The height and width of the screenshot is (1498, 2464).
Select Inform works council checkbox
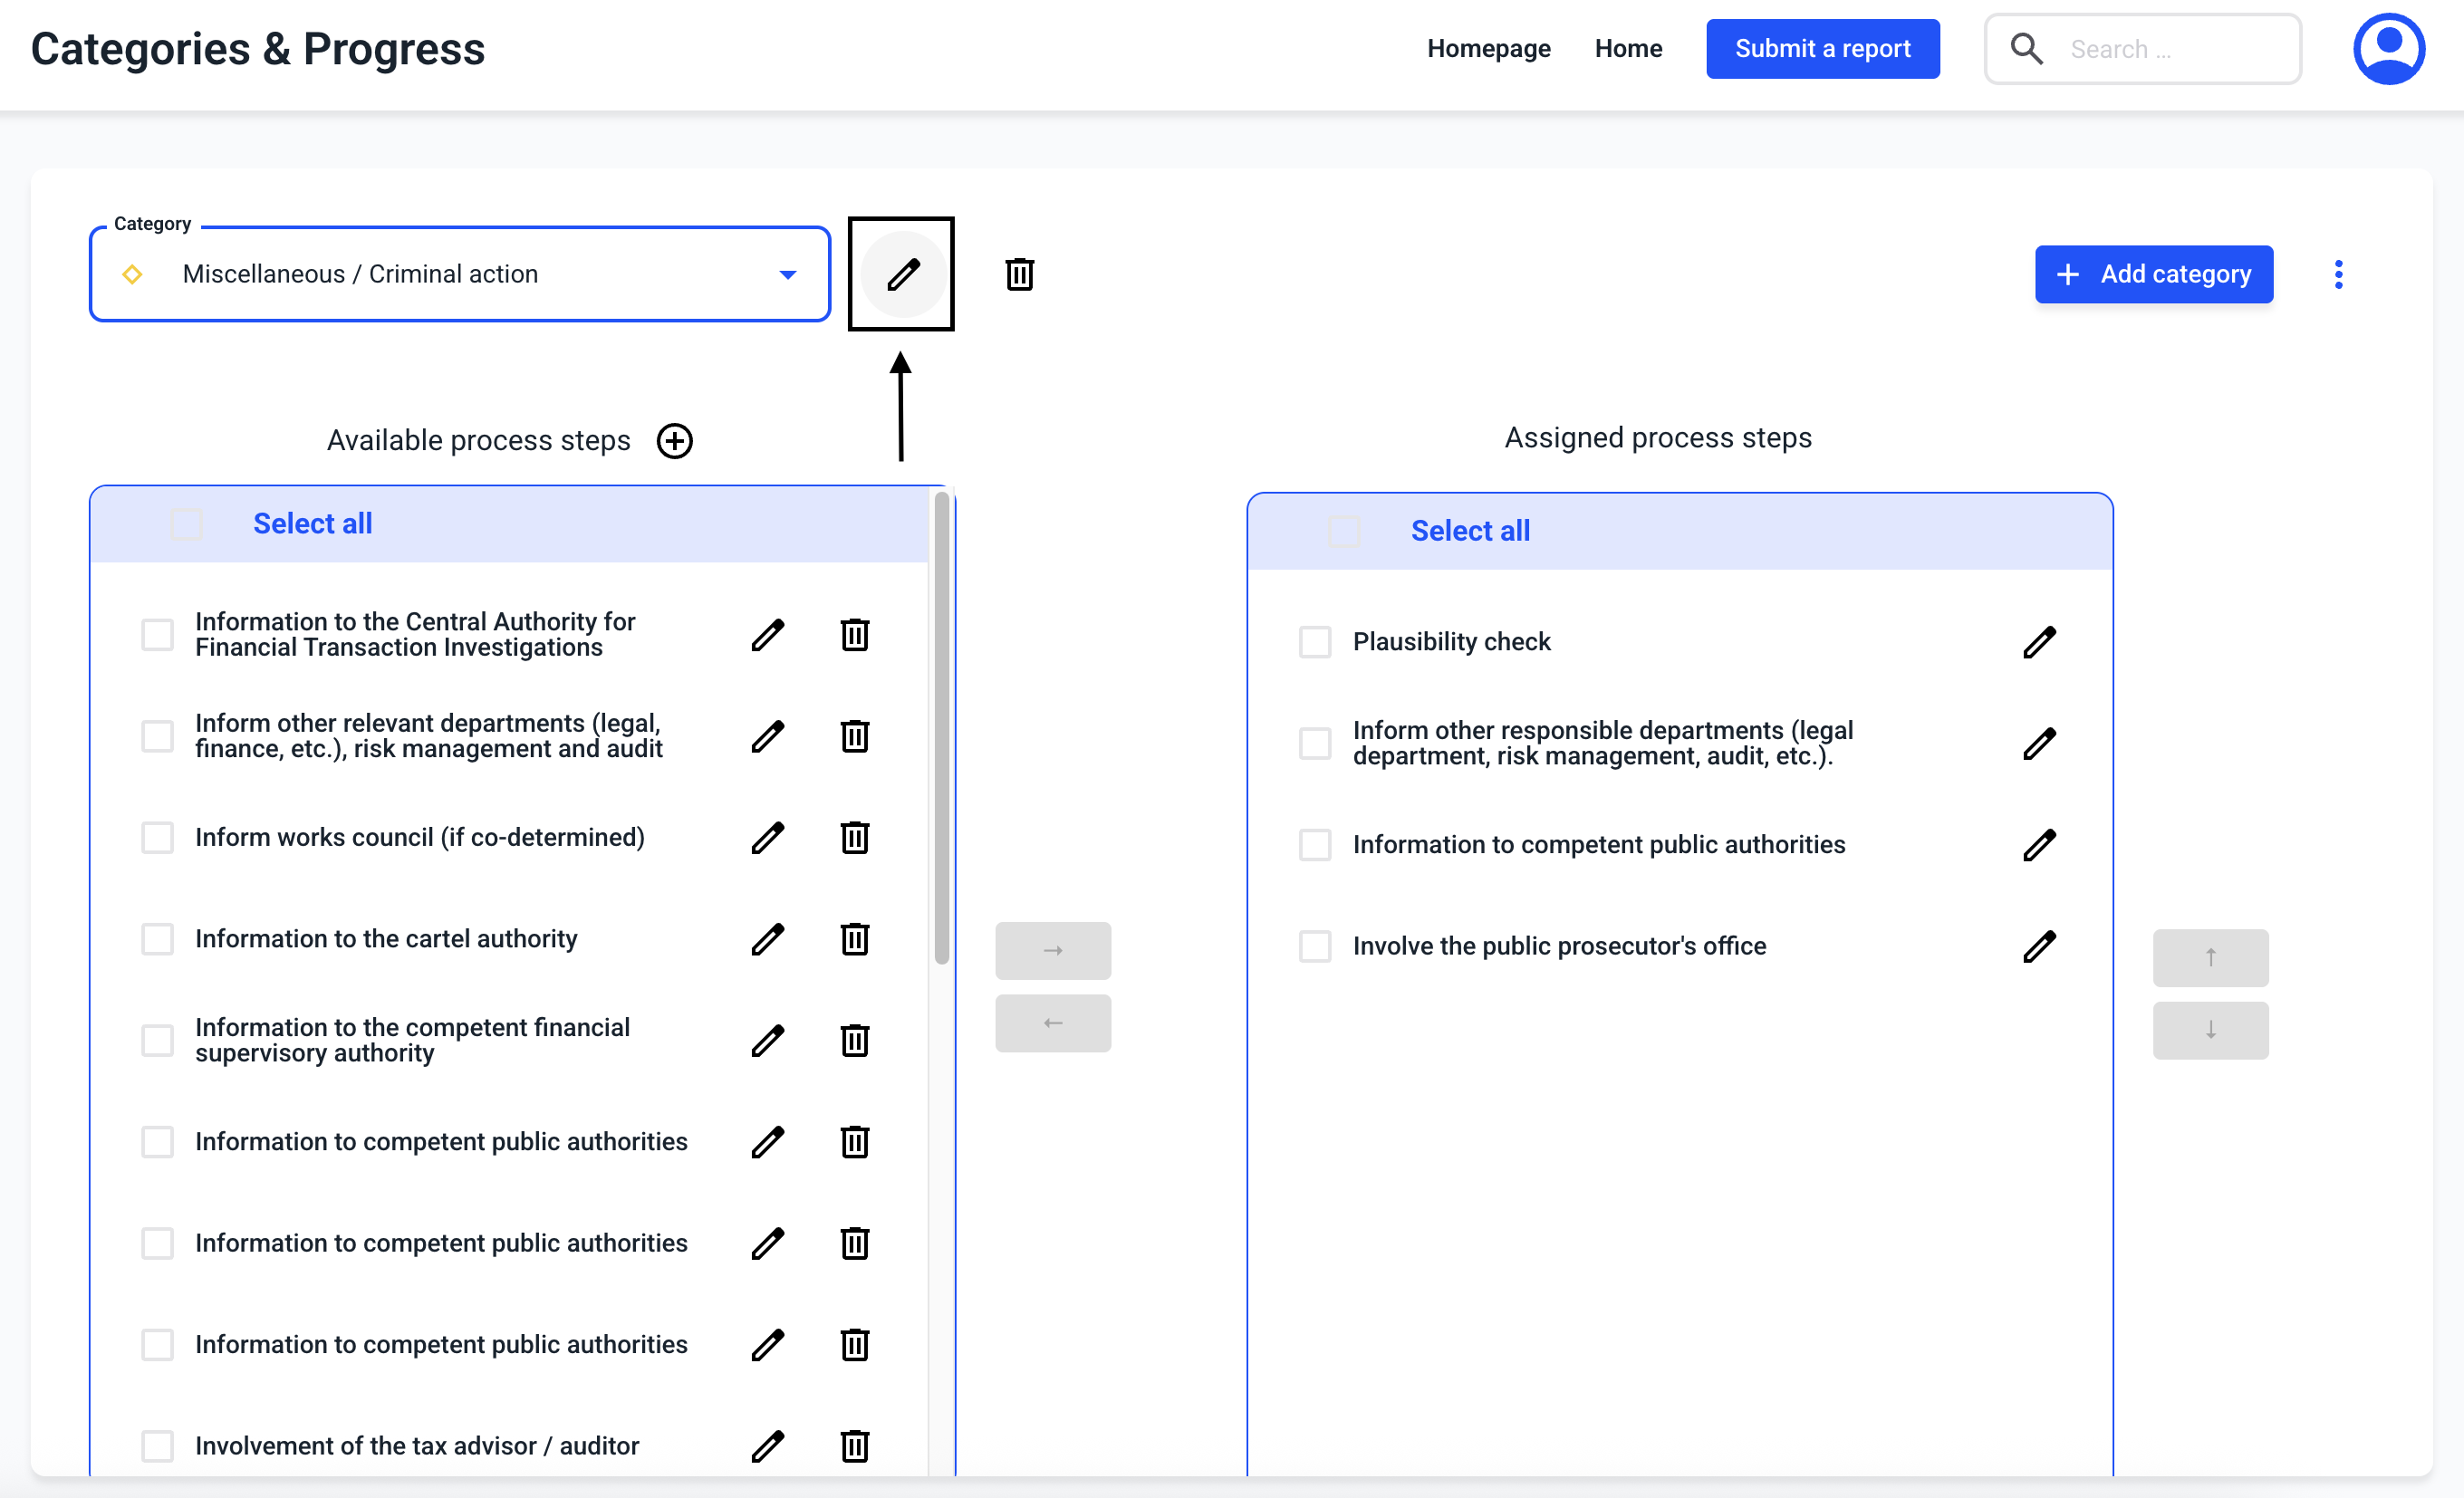[x=157, y=838]
